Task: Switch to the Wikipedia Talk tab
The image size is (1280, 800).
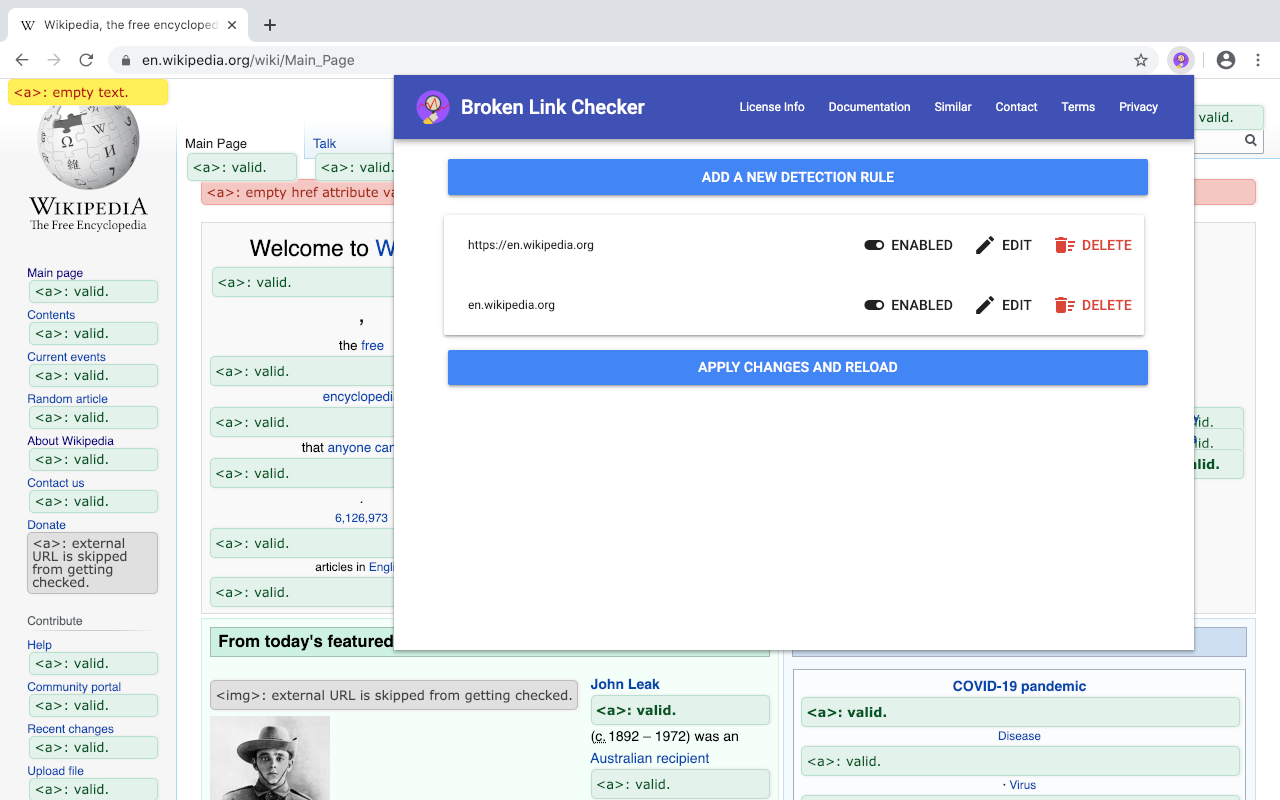Action: 324,143
